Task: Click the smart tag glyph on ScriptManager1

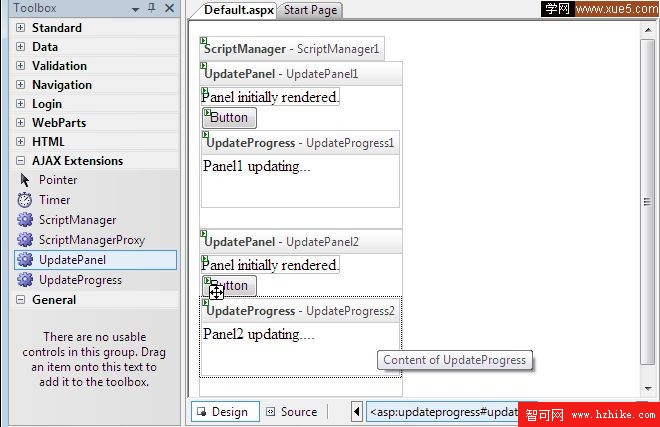Action: (203, 41)
